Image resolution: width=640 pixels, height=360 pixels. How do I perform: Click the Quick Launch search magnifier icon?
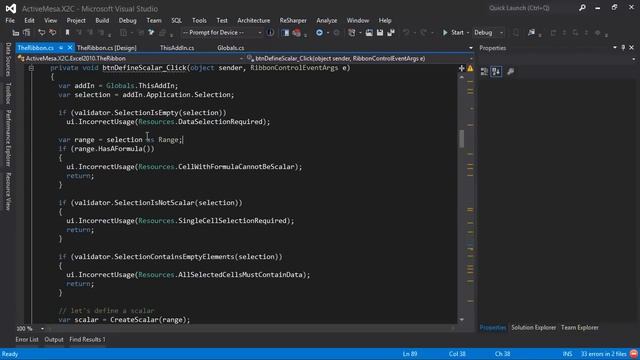[x=582, y=8]
